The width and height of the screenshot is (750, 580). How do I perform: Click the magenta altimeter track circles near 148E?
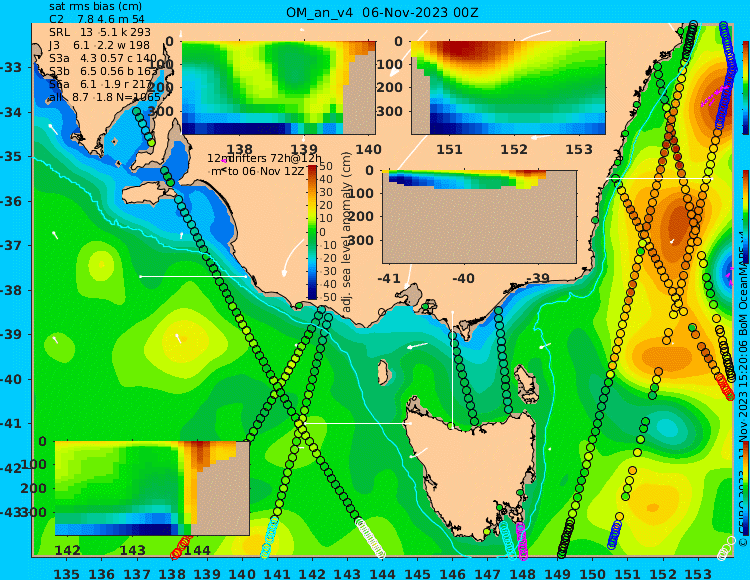coord(521,541)
